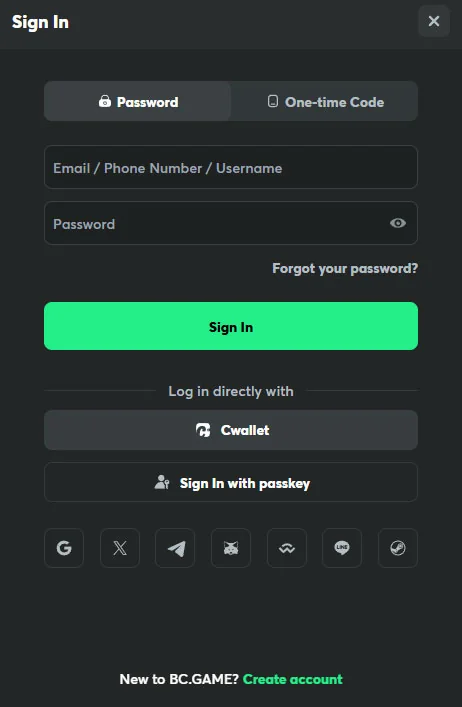Log in using the Telegram icon

click(175, 548)
